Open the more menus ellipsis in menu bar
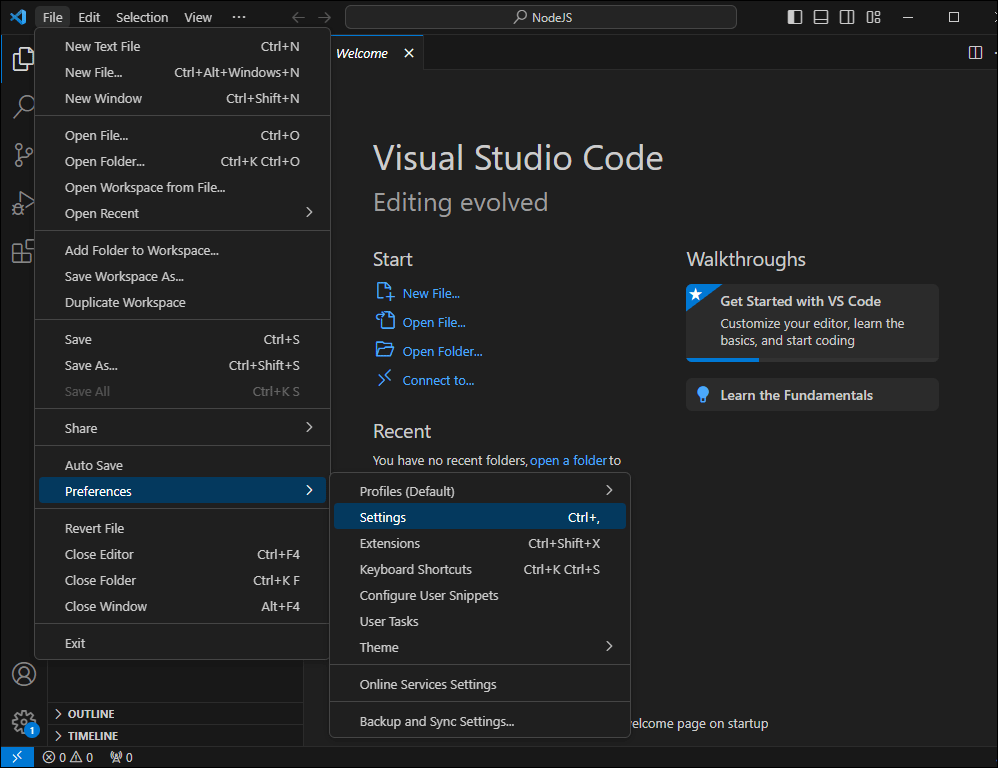 (239, 17)
